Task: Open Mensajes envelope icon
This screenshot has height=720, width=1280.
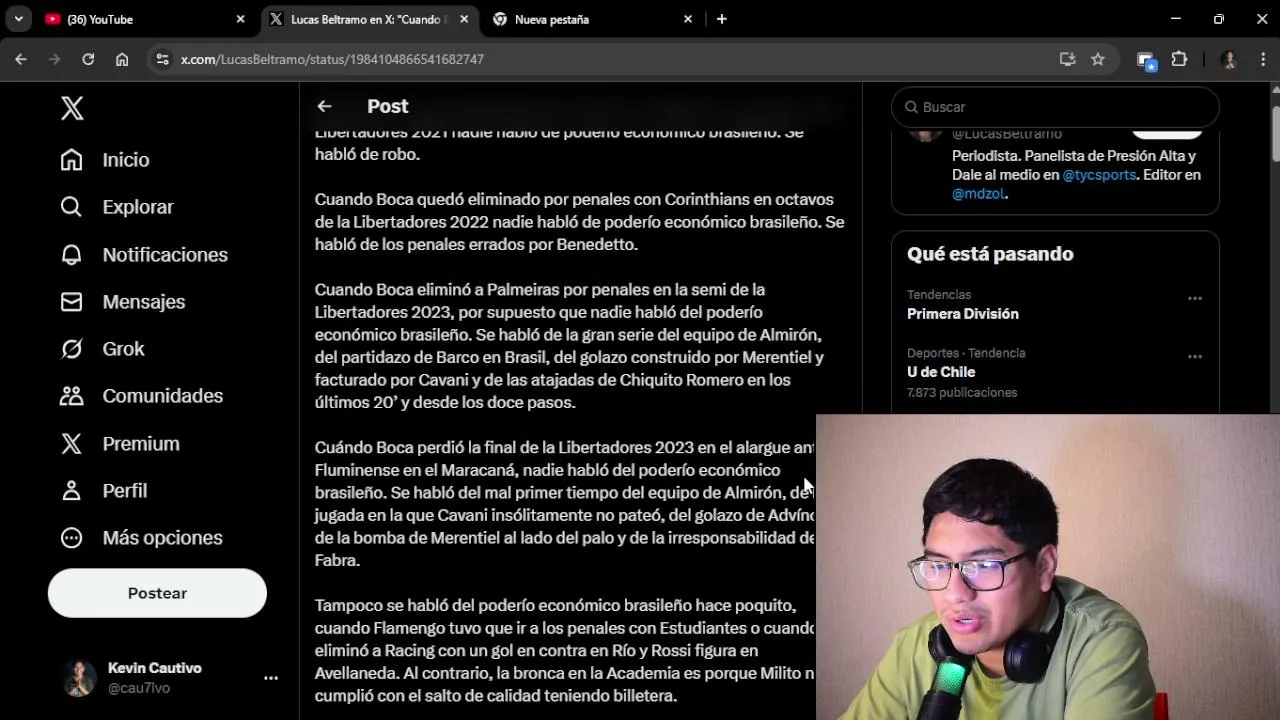Action: tap(71, 301)
